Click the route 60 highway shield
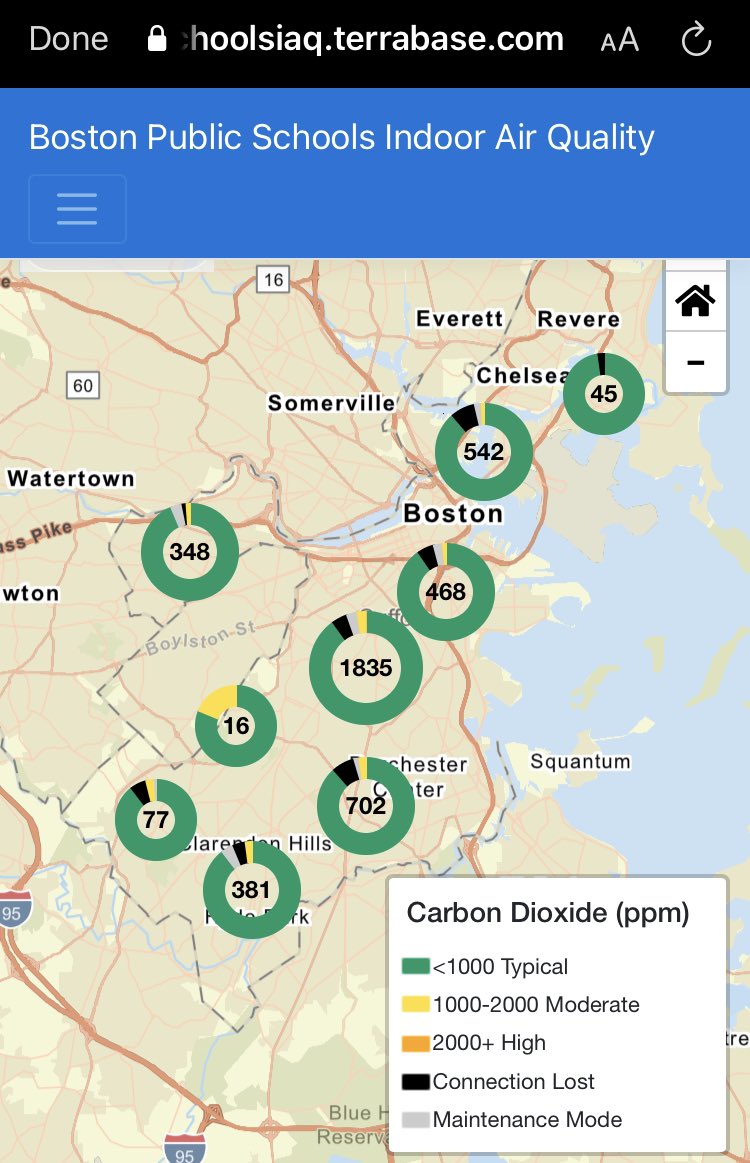Image resolution: width=750 pixels, height=1163 pixels. [x=83, y=386]
